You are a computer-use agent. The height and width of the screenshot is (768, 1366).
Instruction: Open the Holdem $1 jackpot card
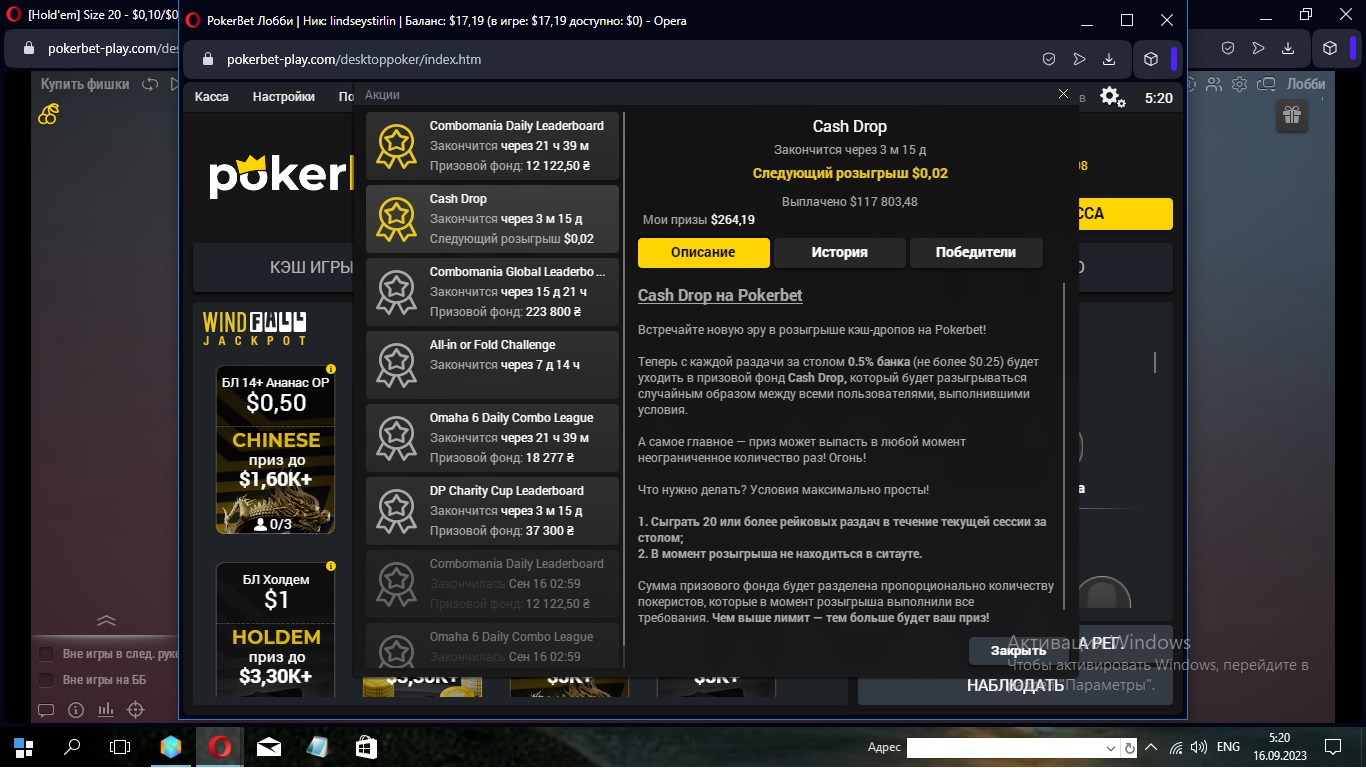[x=276, y=630]
